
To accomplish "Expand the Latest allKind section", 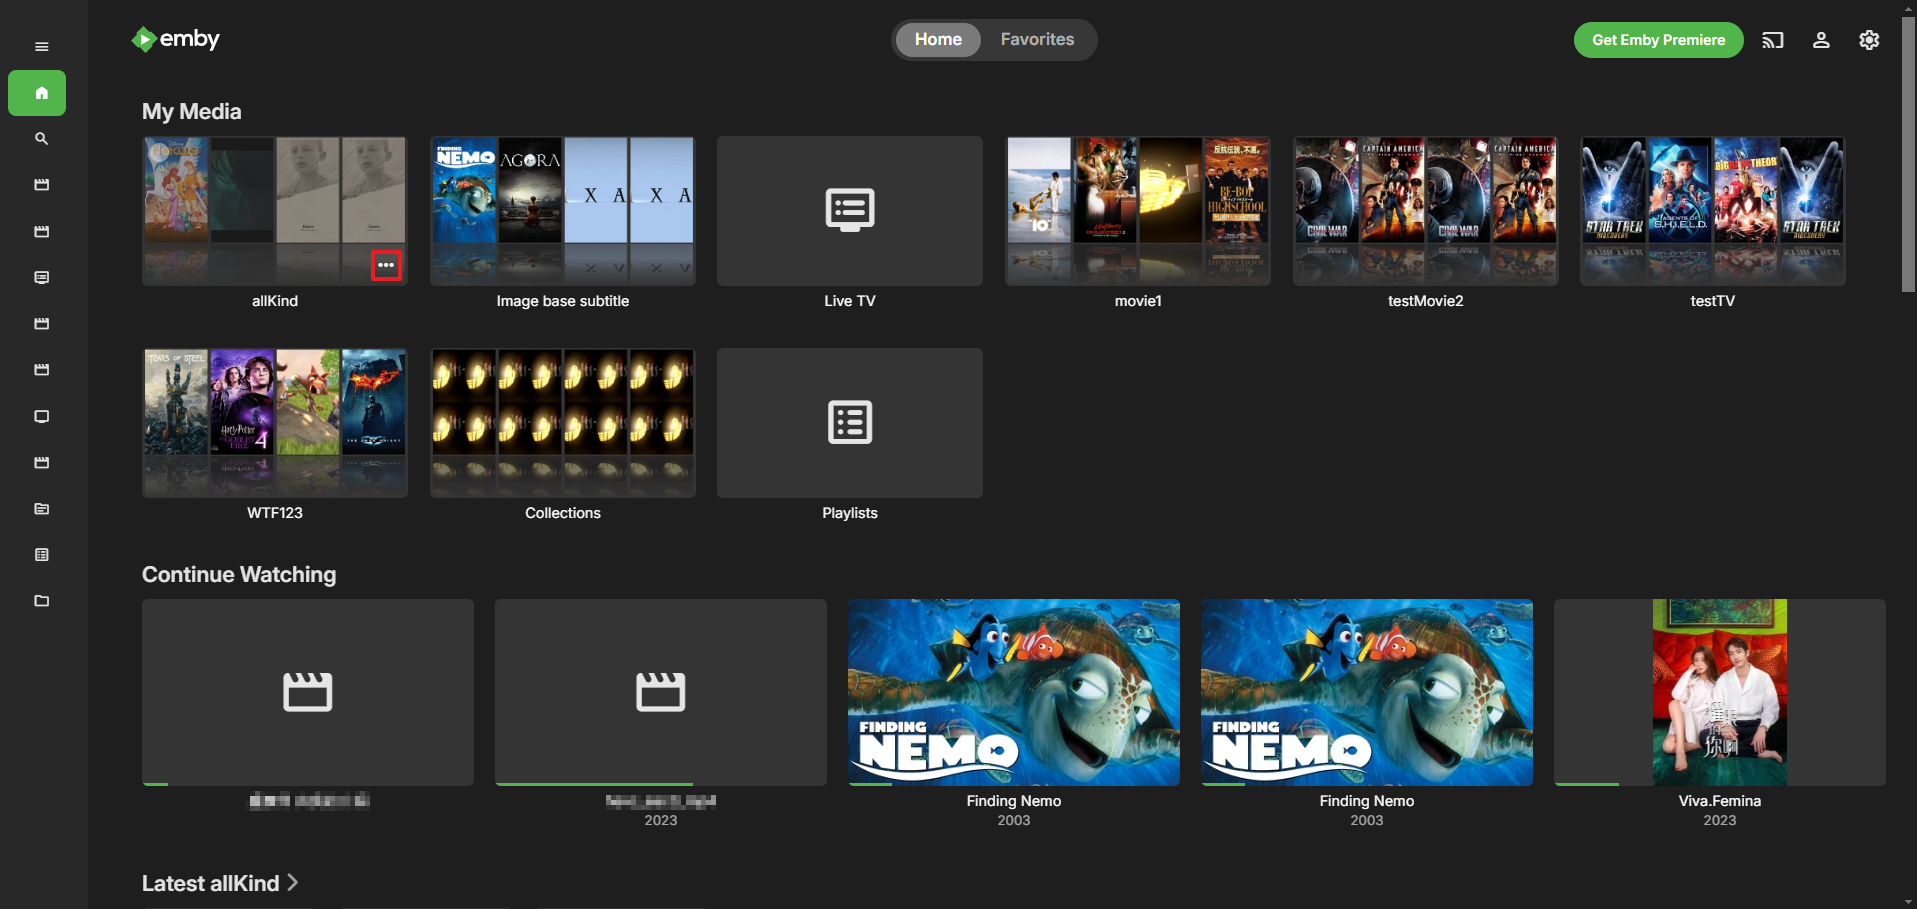I will pos(220,883).
